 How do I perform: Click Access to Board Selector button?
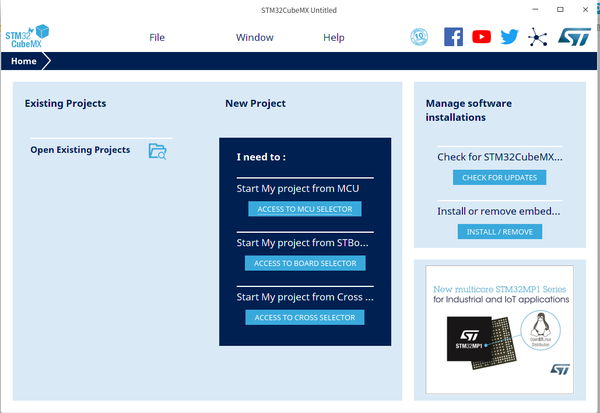(x=305, y=263)
